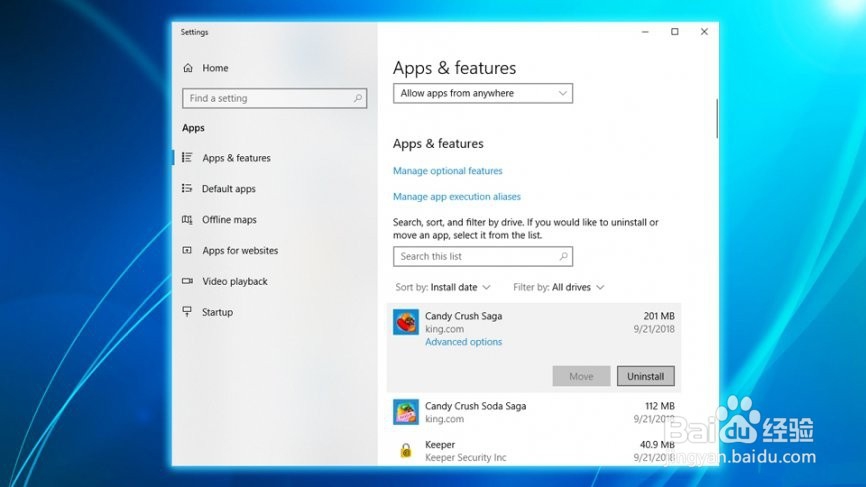This screenshot has height=487, width=866.
Task: Uninstall Candy Crush Saga
Action: pyautogui.click(x=645, y=376)
